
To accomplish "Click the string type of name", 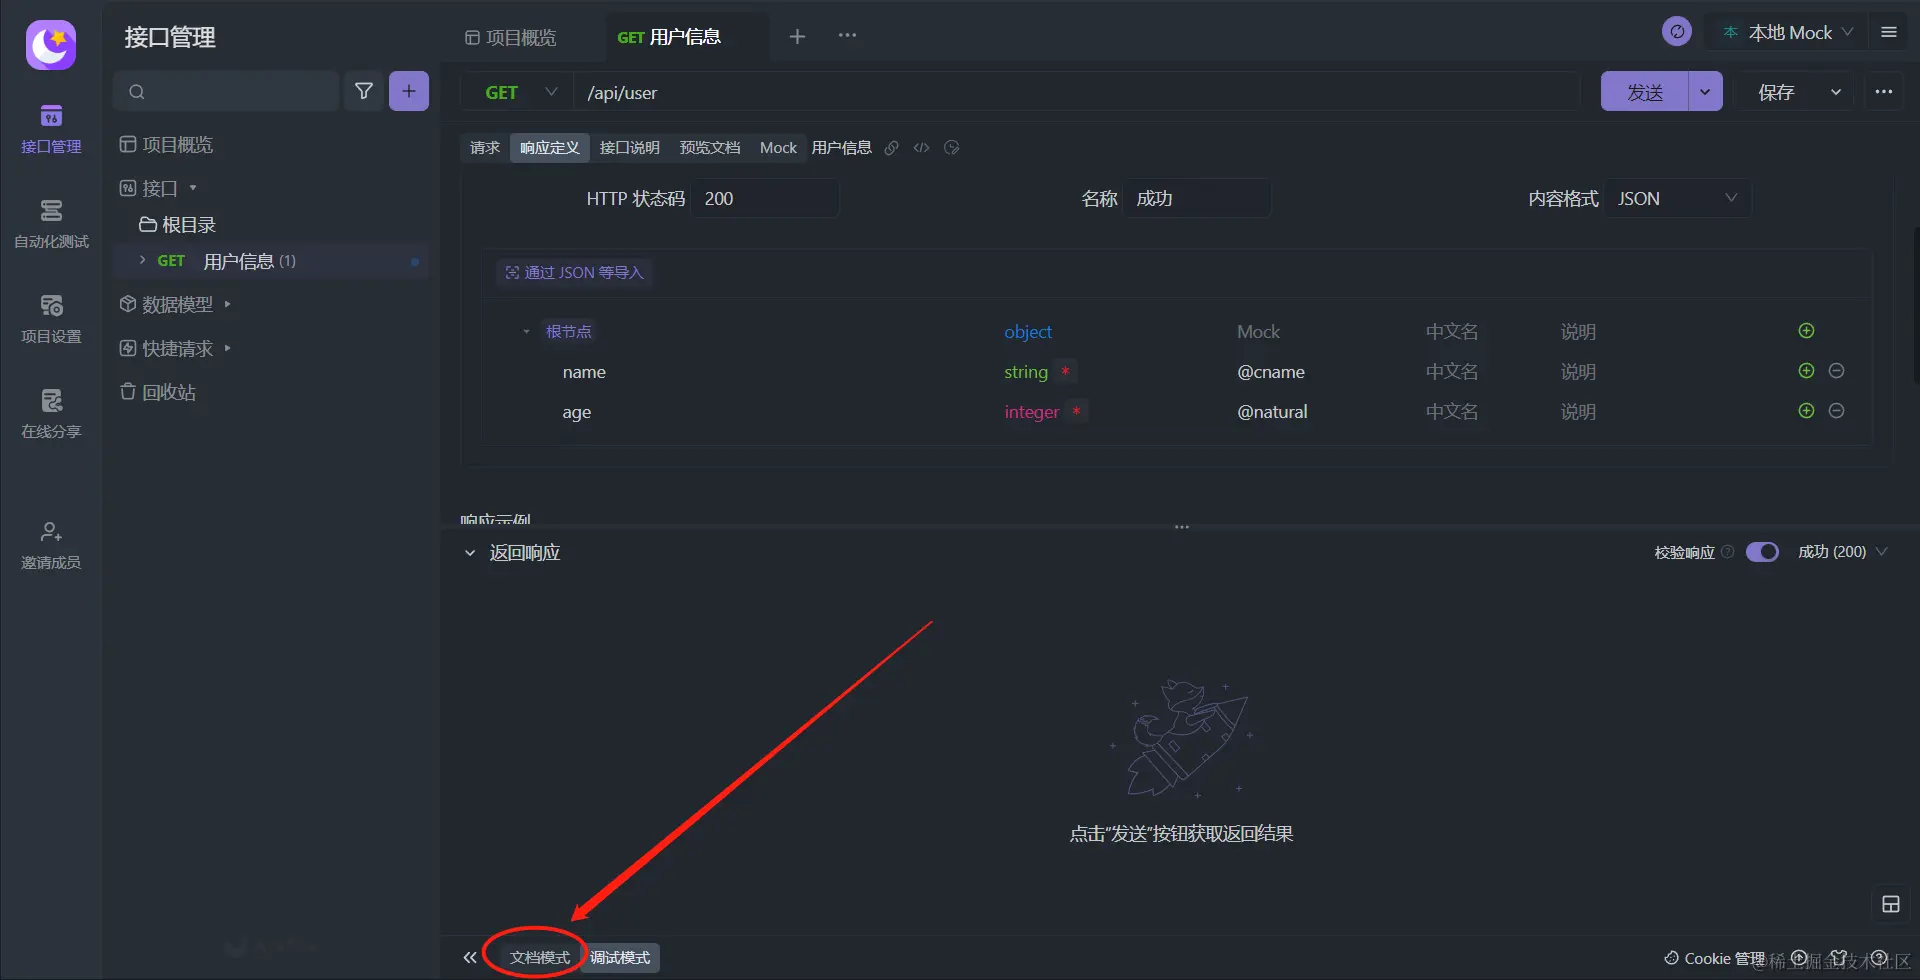I will tap(1026, 372).
